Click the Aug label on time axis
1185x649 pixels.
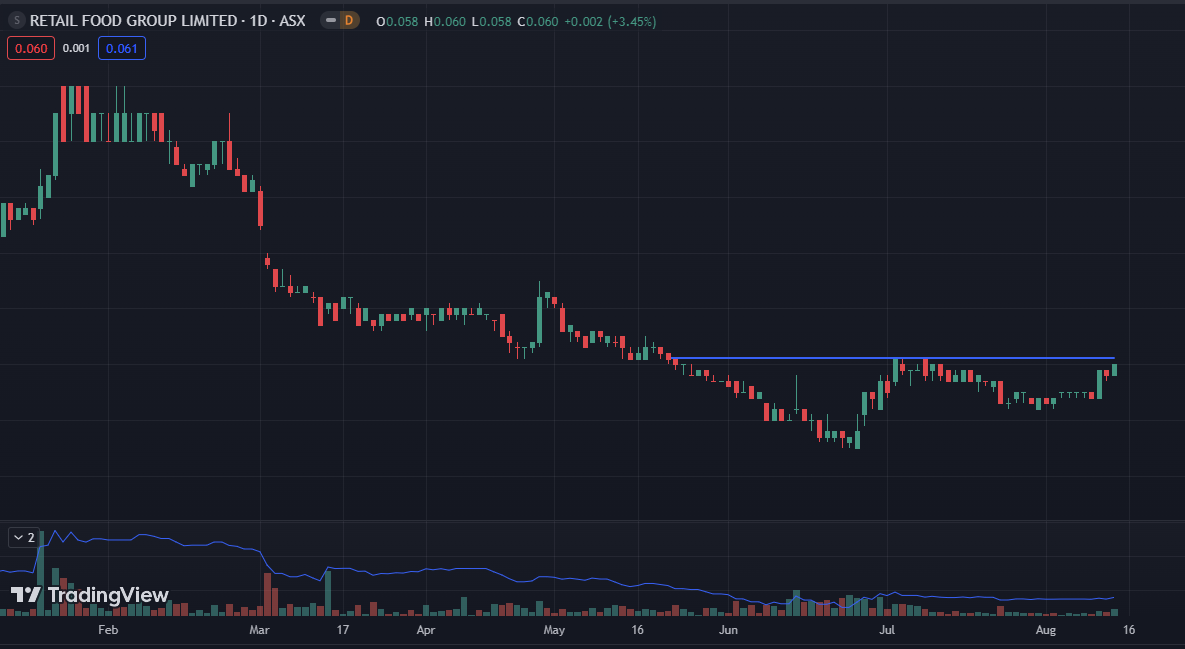click(1045, 629)
